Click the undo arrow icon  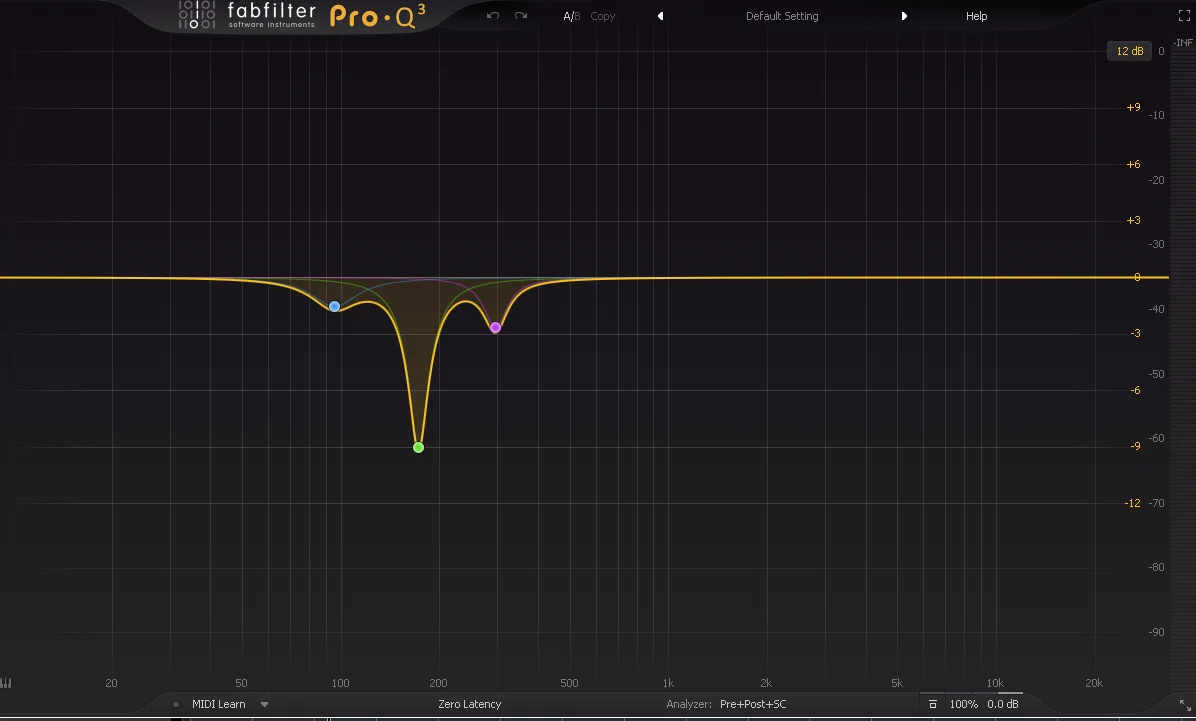(x=493, y=15)
